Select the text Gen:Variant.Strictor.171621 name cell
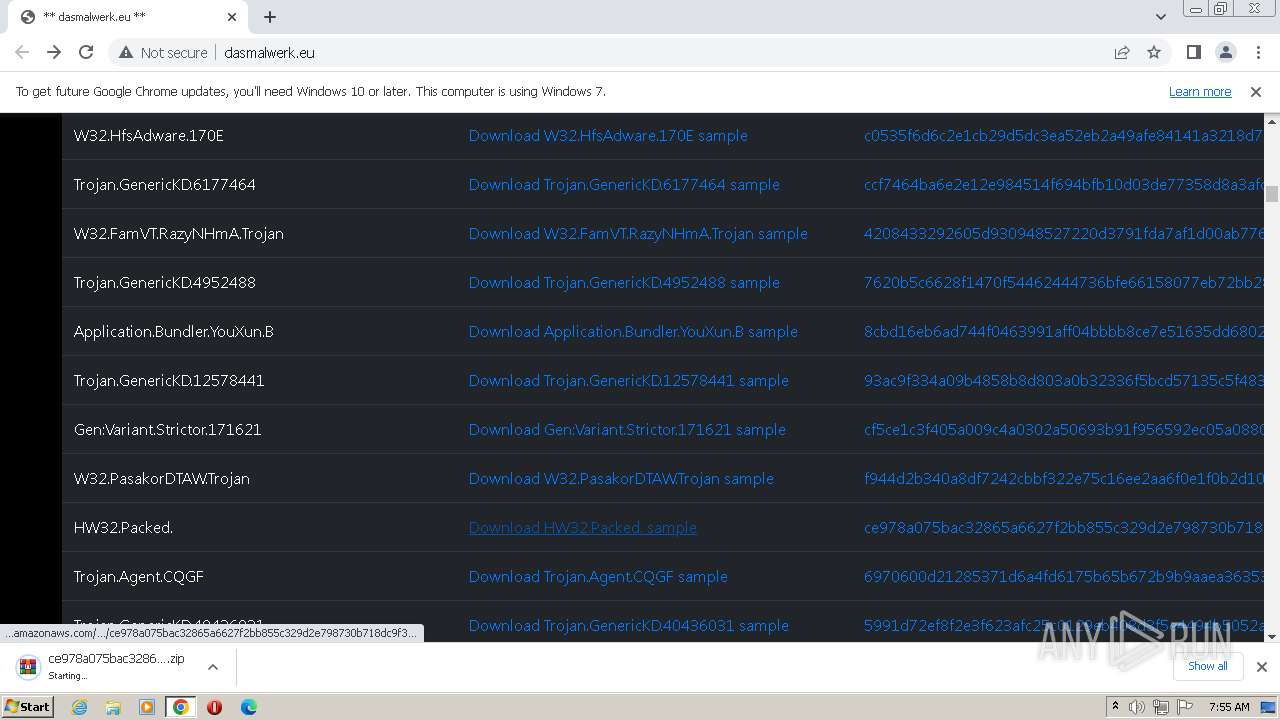Viewport: 1280px width, 720px height. pos(167,429)
